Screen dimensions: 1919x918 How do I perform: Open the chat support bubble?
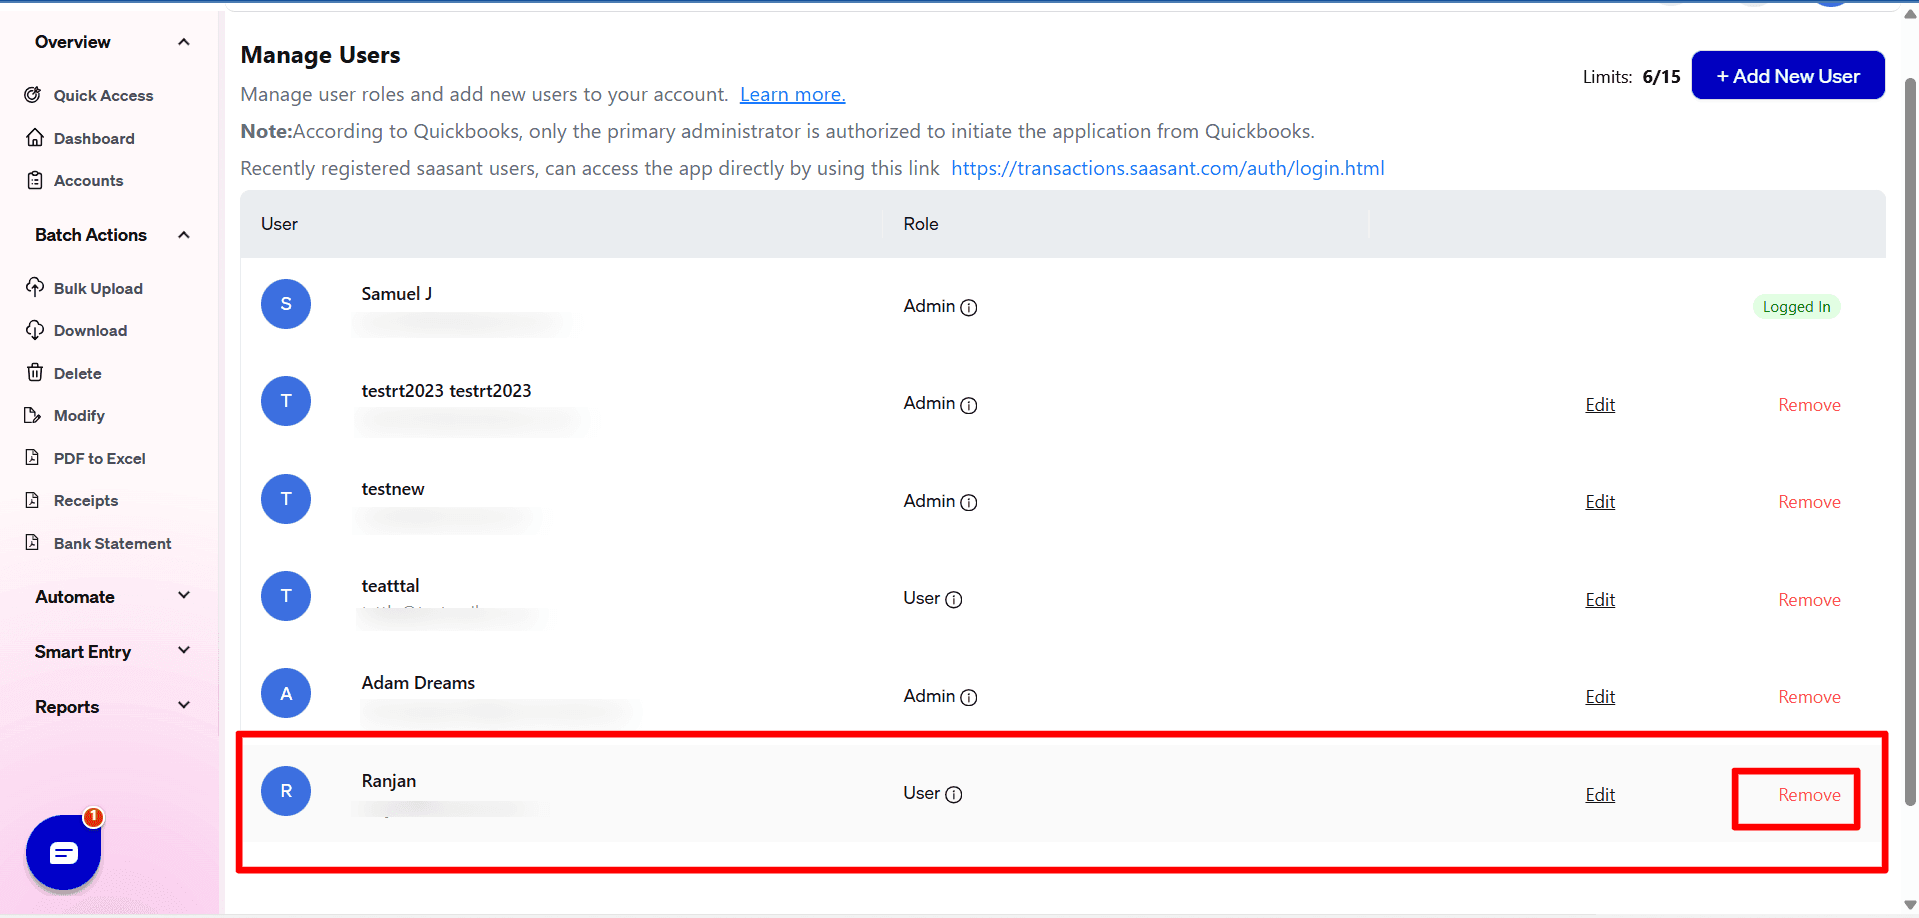[x=63, y=853]
